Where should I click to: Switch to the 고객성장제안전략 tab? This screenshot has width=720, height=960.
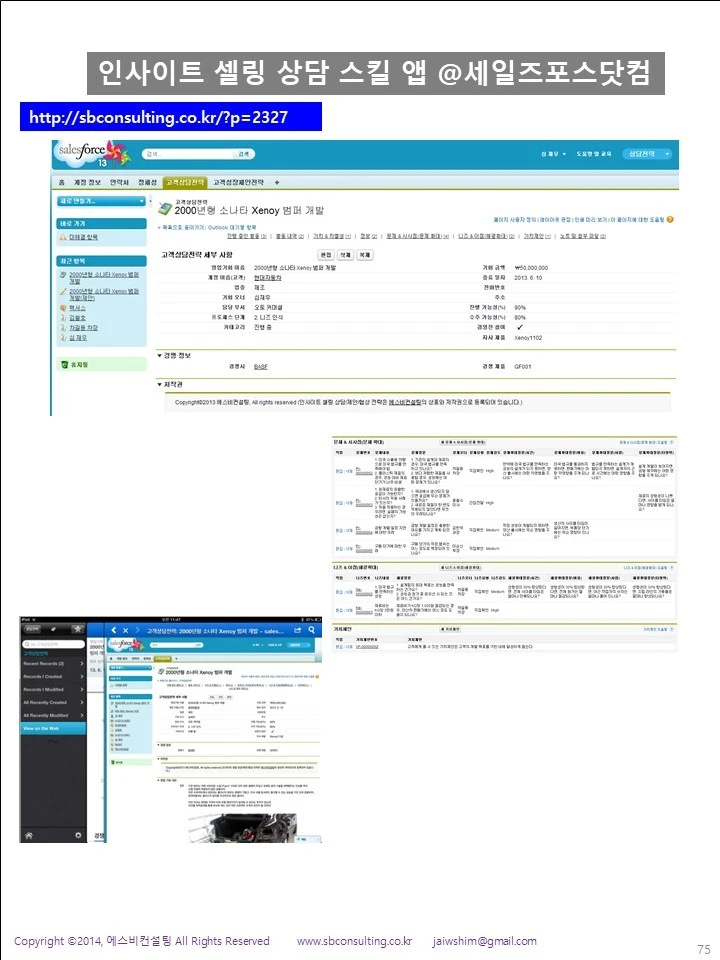click(x=238, y=182)
